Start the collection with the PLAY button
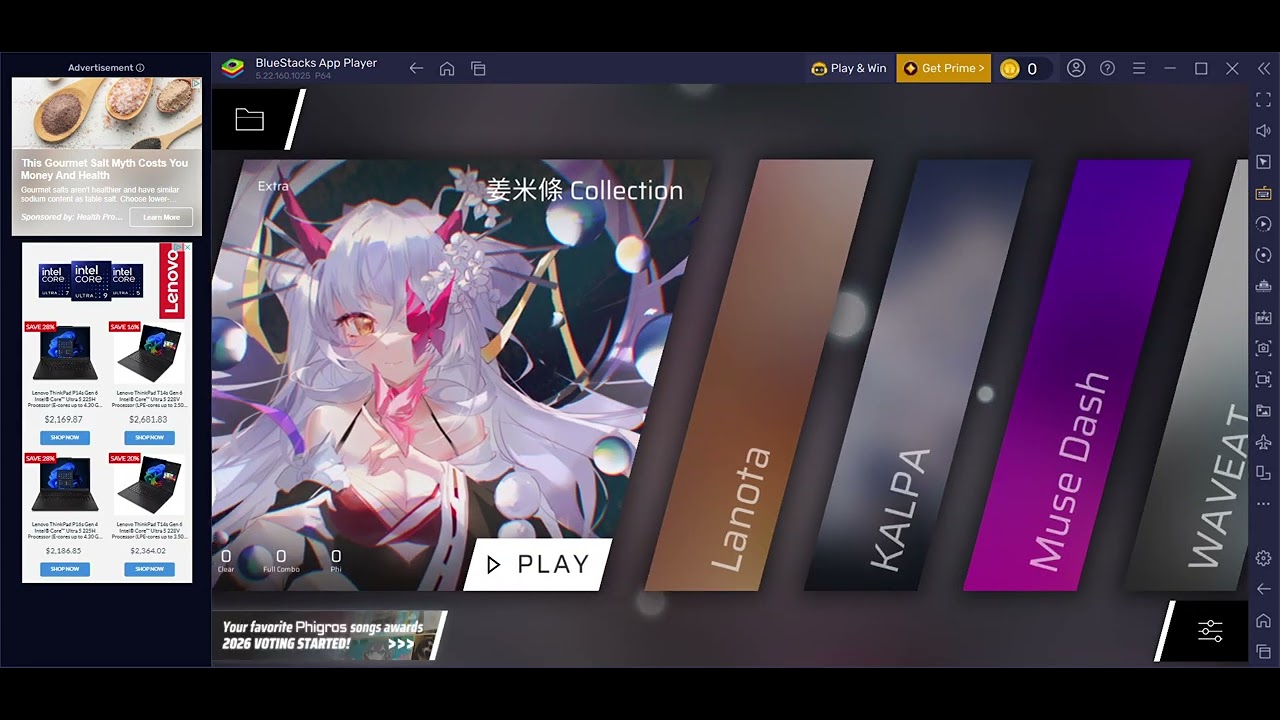The image size is (1280, 720). 538,564
